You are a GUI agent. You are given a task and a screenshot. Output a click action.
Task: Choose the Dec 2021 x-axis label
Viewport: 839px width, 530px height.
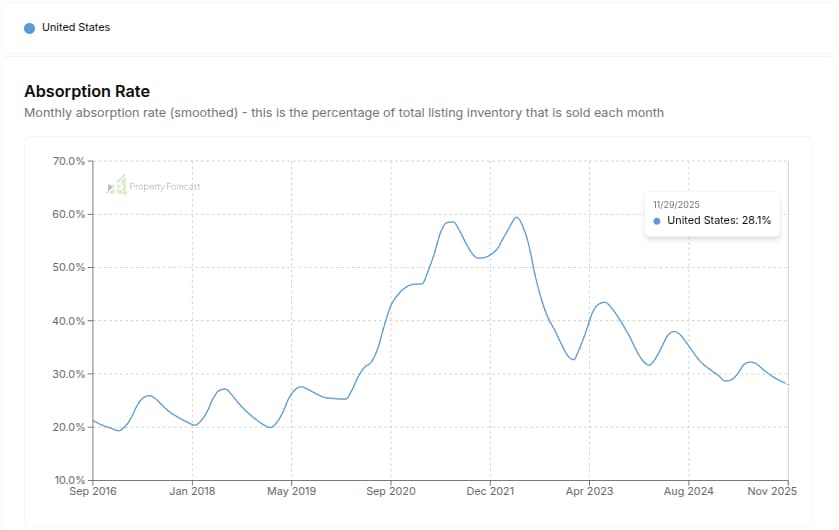coord(490,492)
